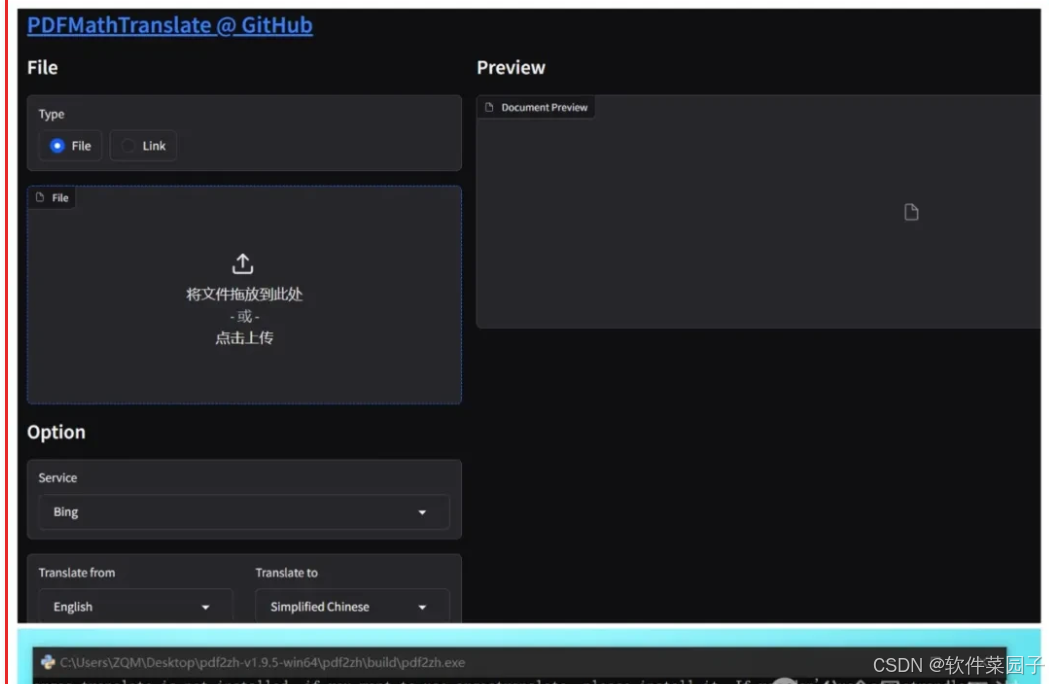
Task: Click the arrow of the Simplified Chinese dropdown
Action: point(422,607)
